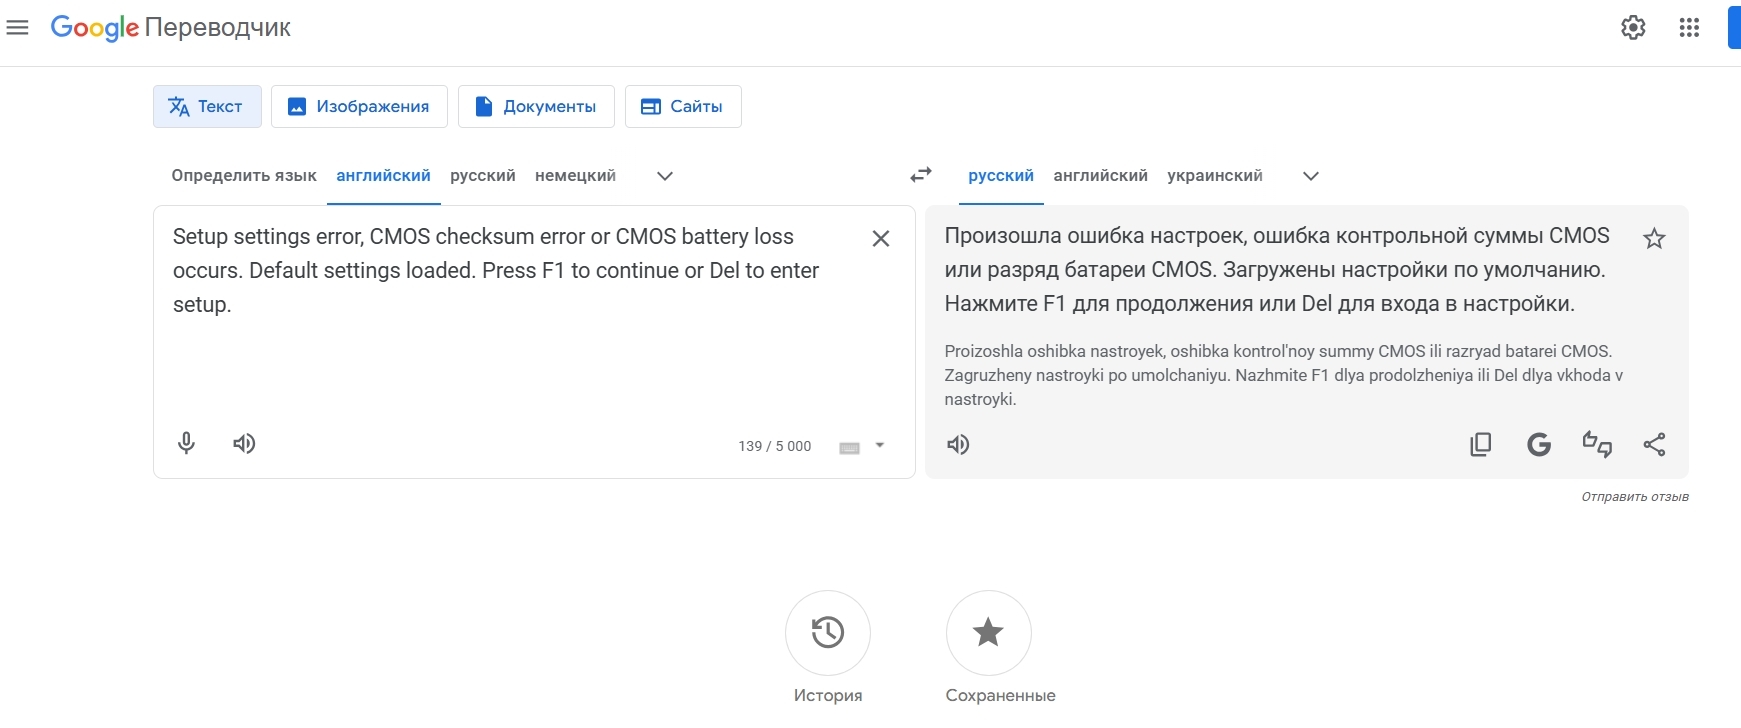Open the Google apps grid menu
This screenshot has height=728, width=1741.
pos(1689,28)
